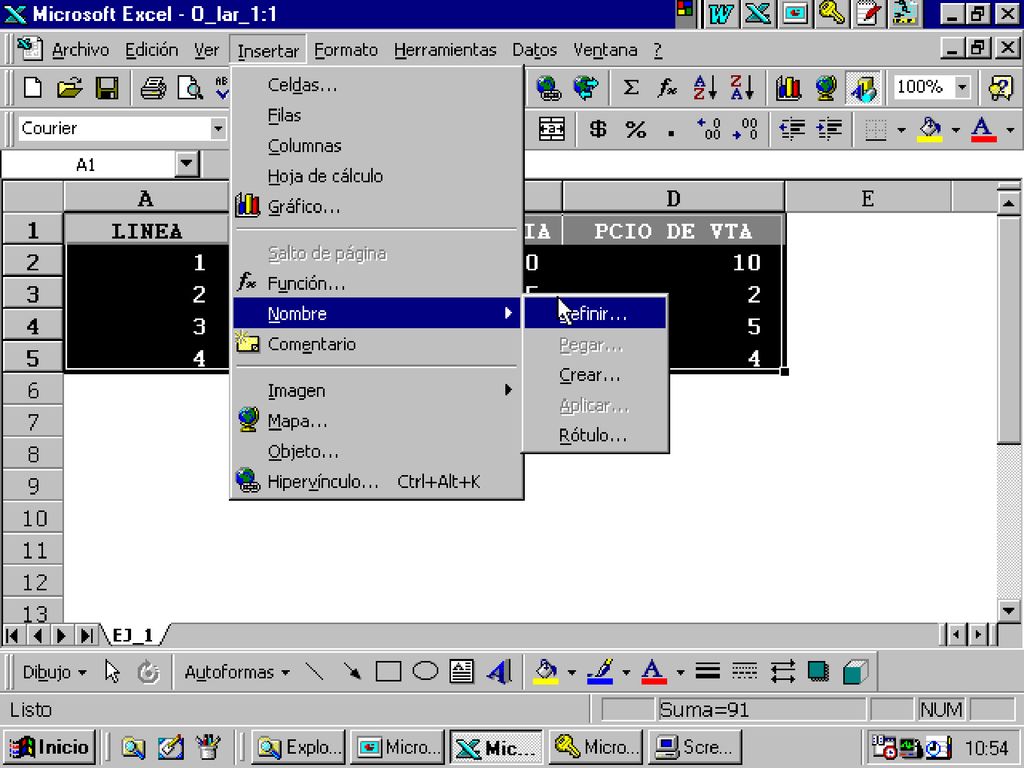The width and height of the screenshot is (1024, 768).
Task: Select the Oval drawing tool
Action: 425,671
